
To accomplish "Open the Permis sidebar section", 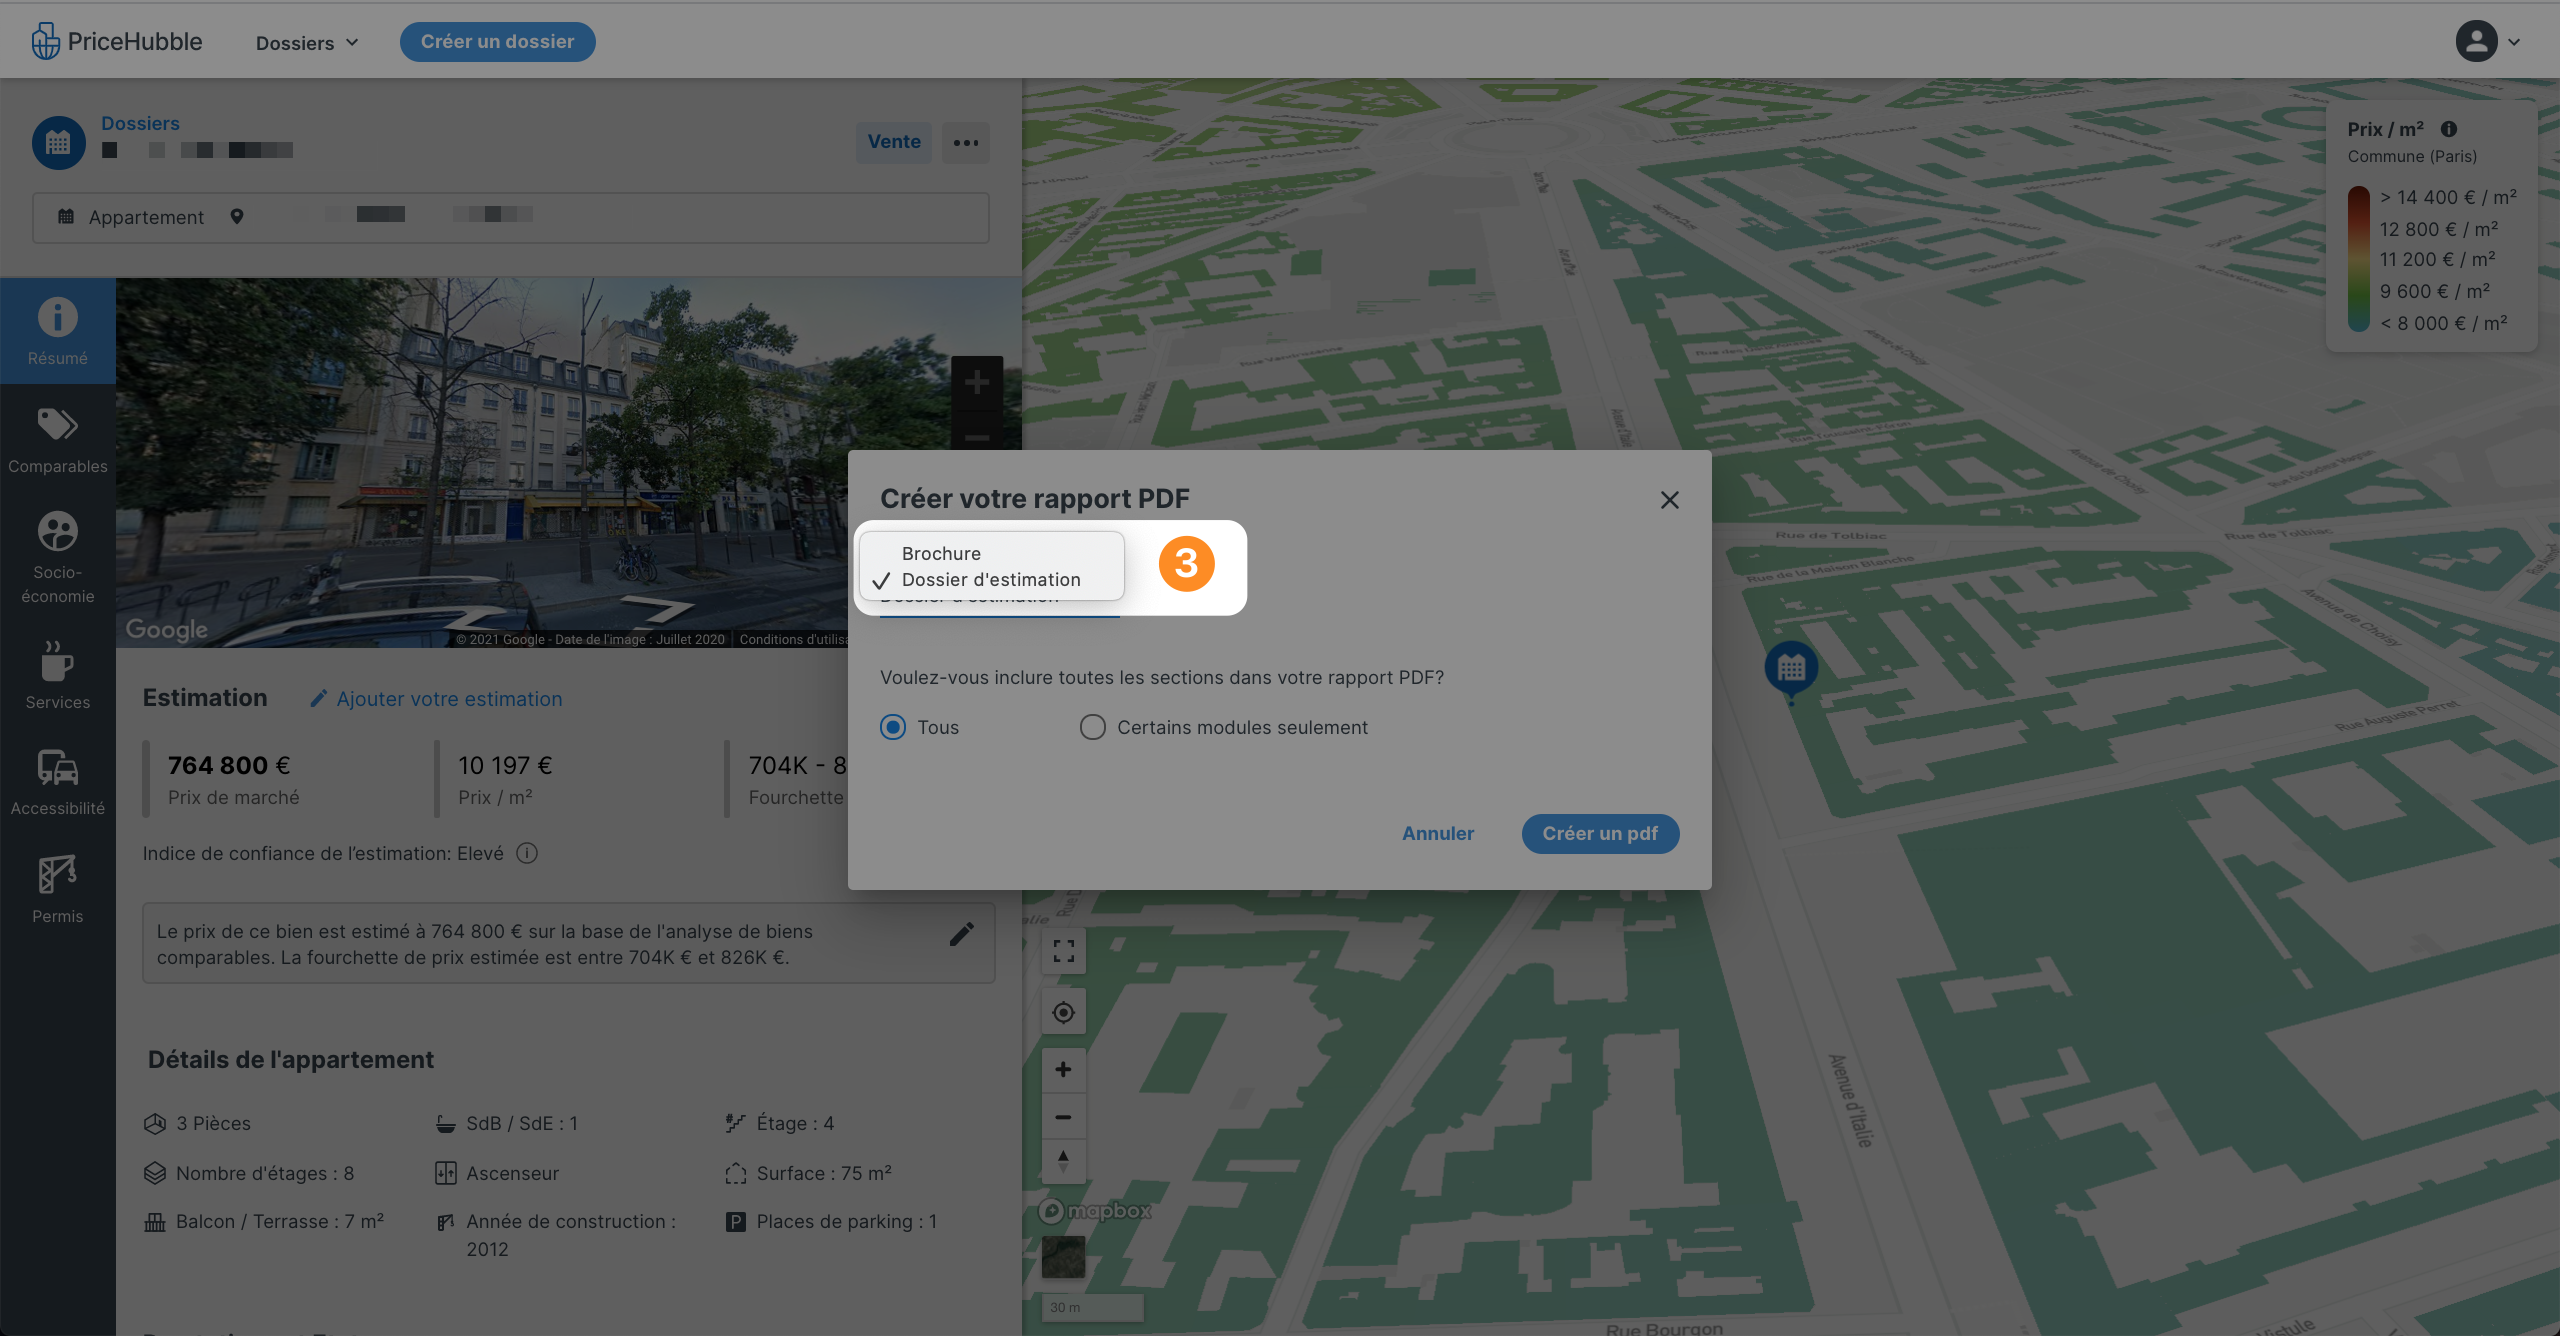I will pyautogui.click(x=58, y=889).
